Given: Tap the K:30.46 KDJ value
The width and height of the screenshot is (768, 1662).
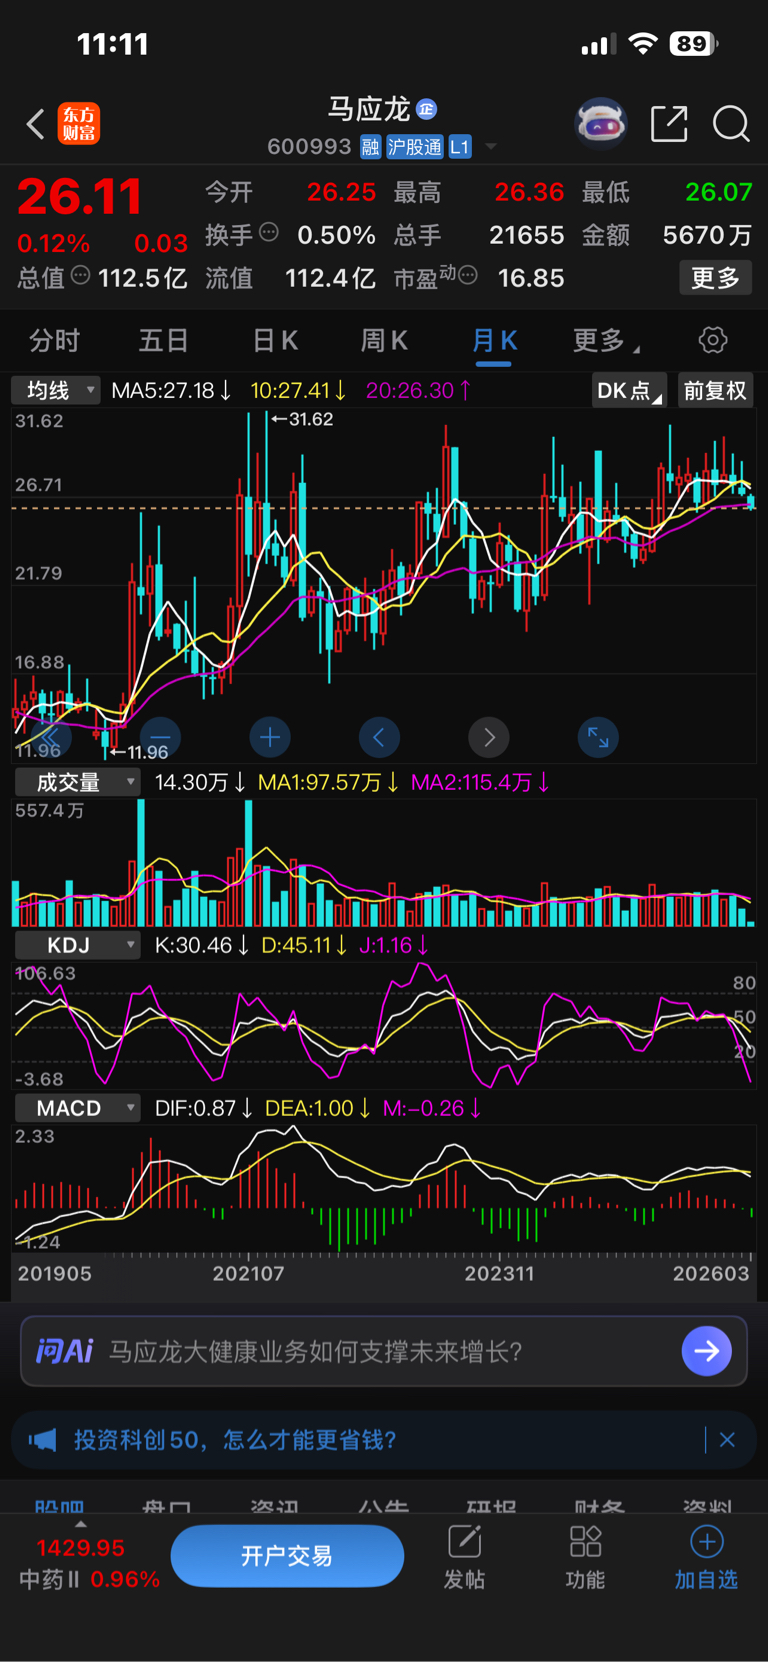Looking at the screenshot, I should tap(201, 945).
